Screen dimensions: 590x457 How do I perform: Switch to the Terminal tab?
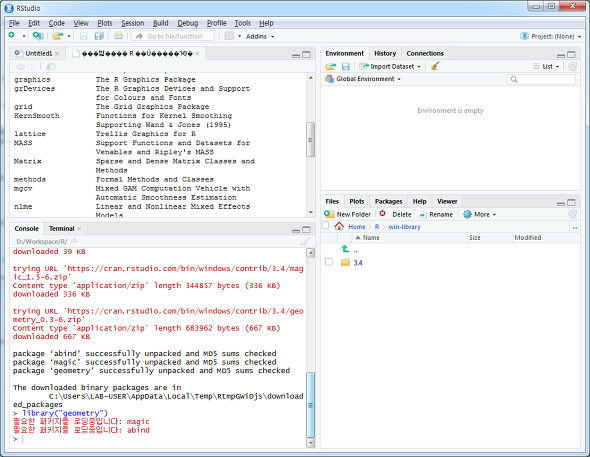[61, 228]
